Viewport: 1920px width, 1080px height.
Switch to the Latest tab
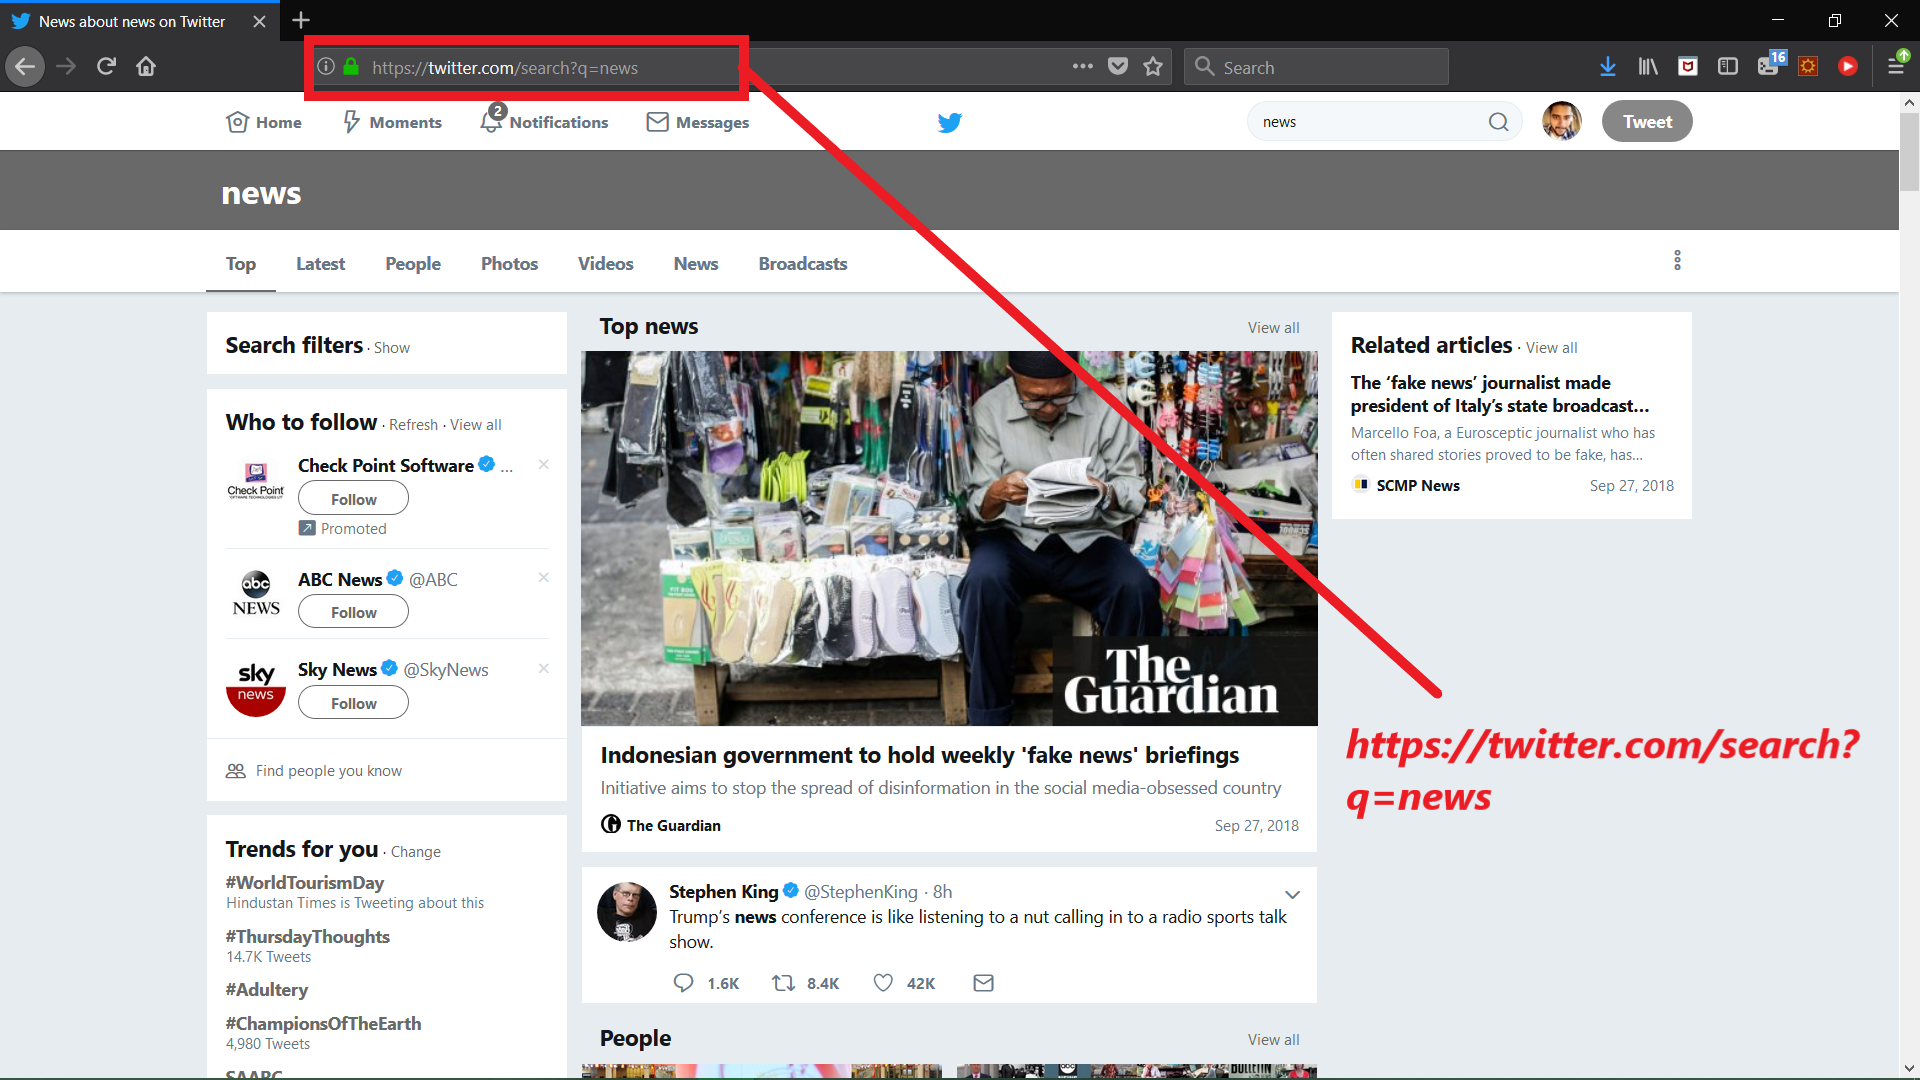(320, 264)
